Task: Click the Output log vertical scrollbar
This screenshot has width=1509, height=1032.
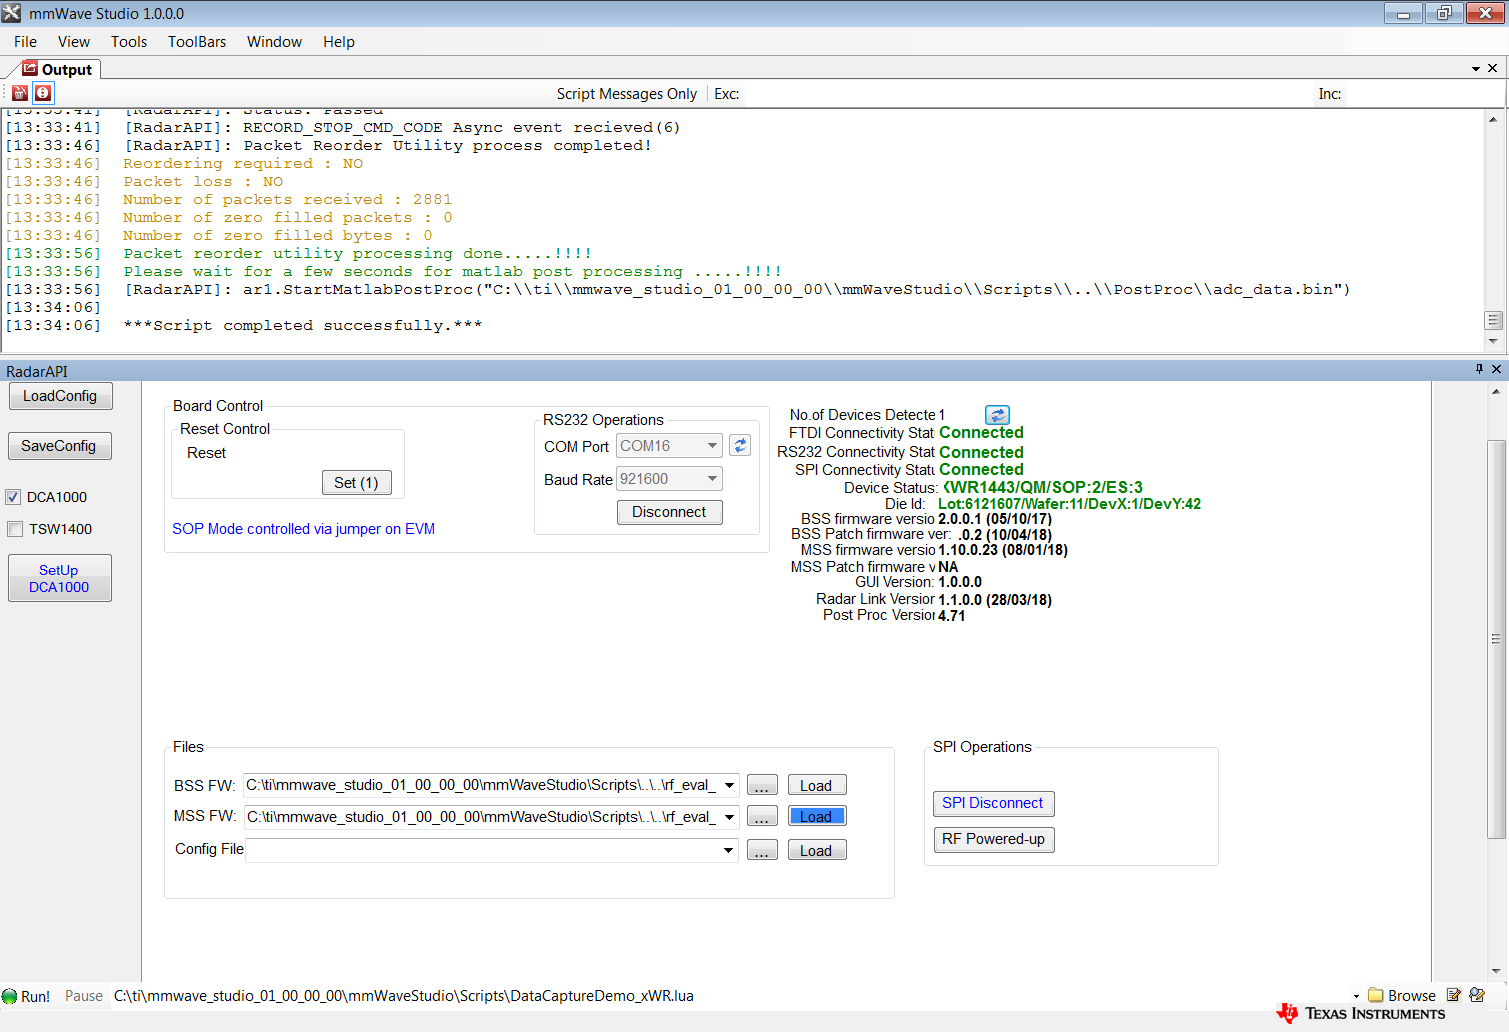Action: pos(1493,230)
